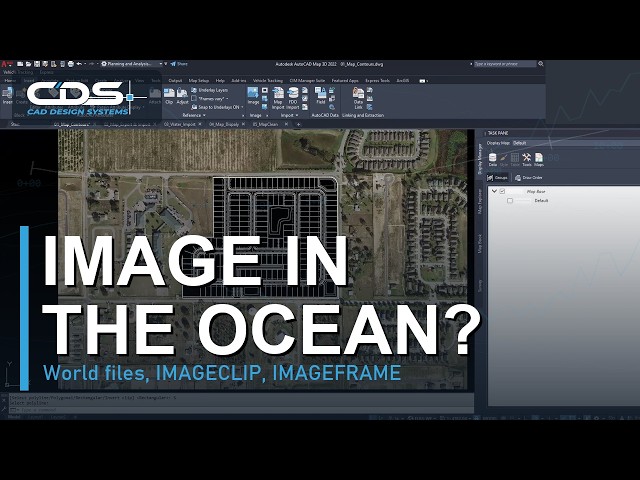The image size is (640, 480).
Task: Select the Clip tool in Reference panel
Action: pyautogui.click(x=169, y=96)
